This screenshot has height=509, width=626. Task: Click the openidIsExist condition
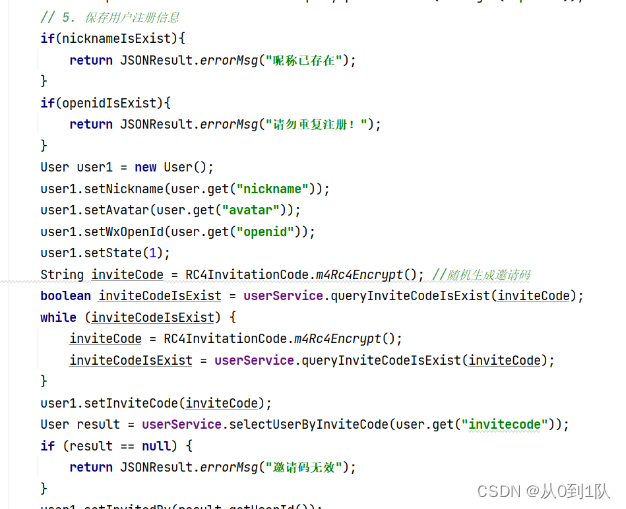coord(109,103)
